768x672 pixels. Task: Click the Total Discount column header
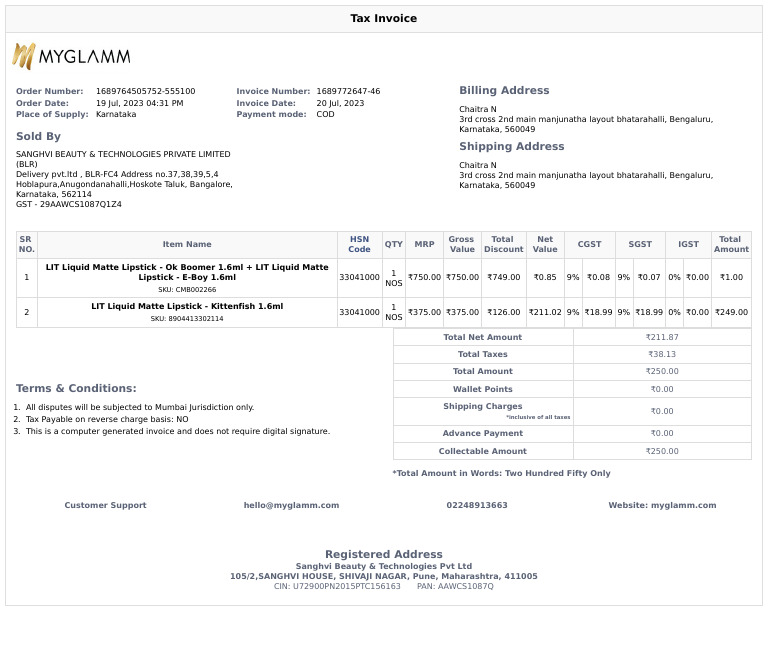click(x=504, y=244)
